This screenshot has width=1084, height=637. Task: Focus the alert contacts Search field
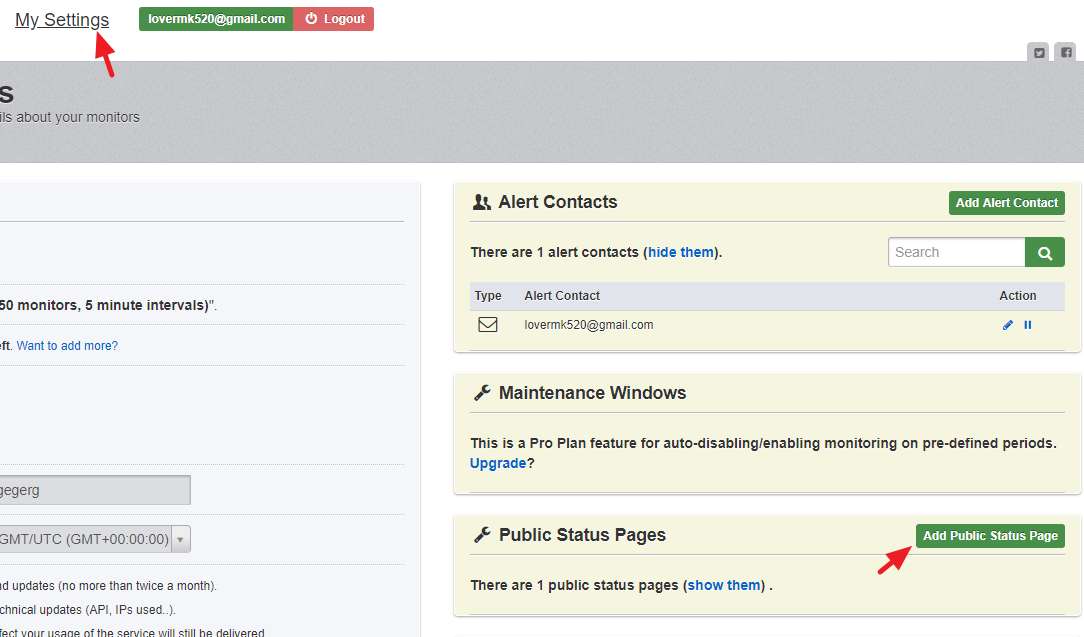956,252
